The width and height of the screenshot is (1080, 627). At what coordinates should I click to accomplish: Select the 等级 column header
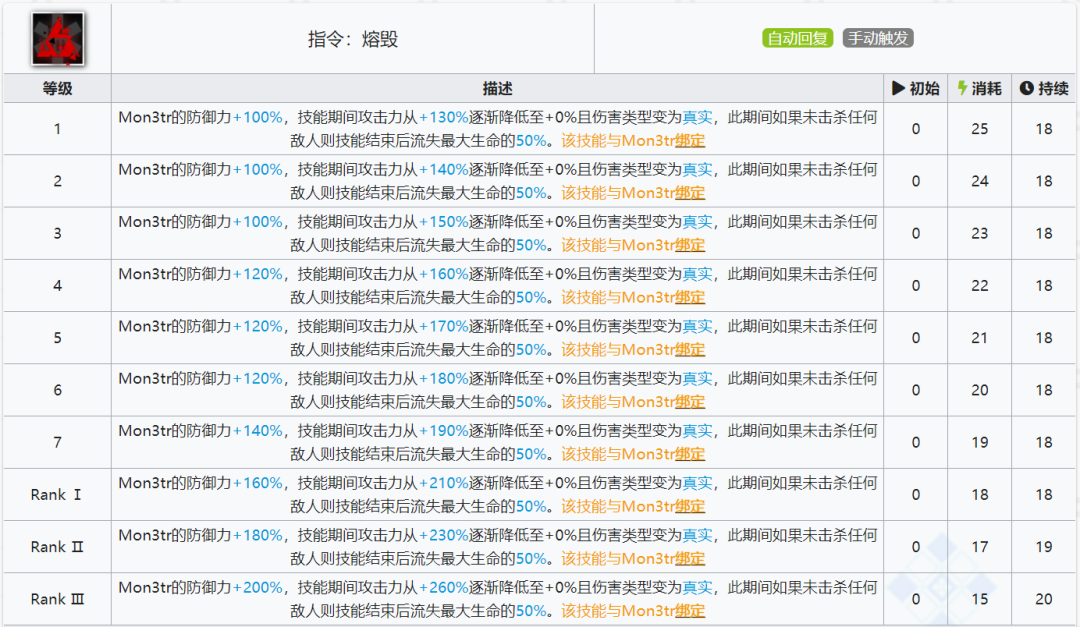point(56,88)
